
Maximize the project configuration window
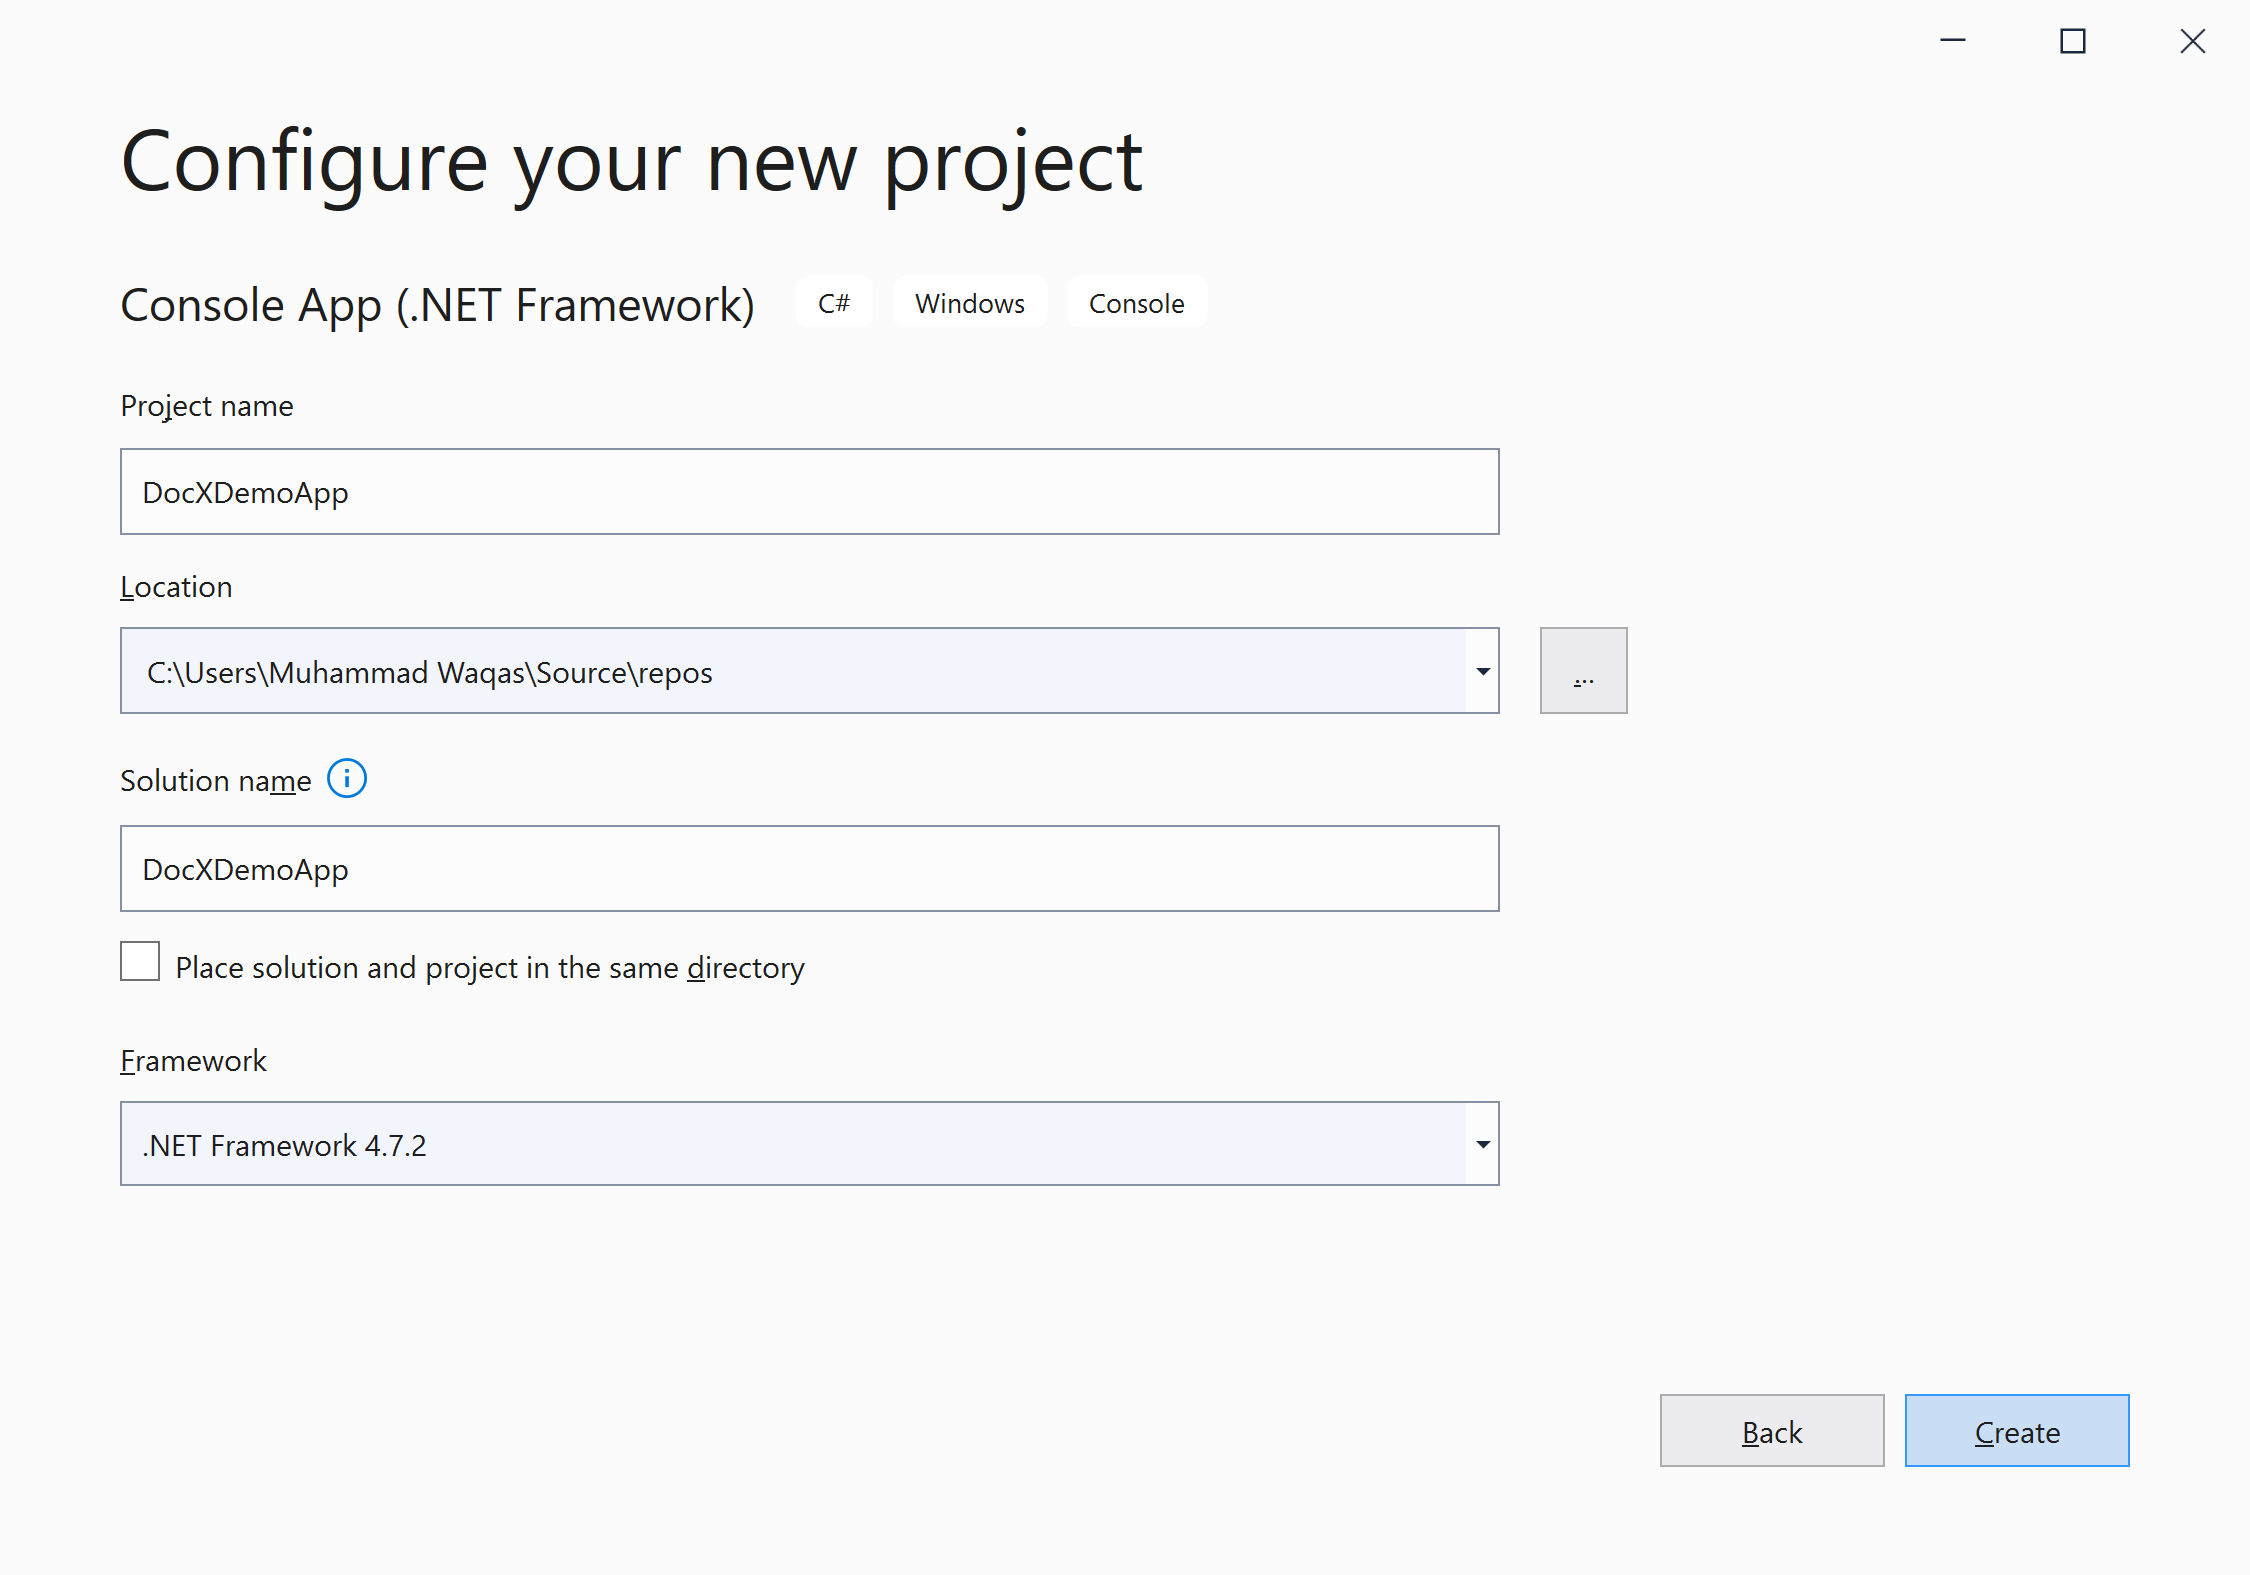click(2073, 41)
